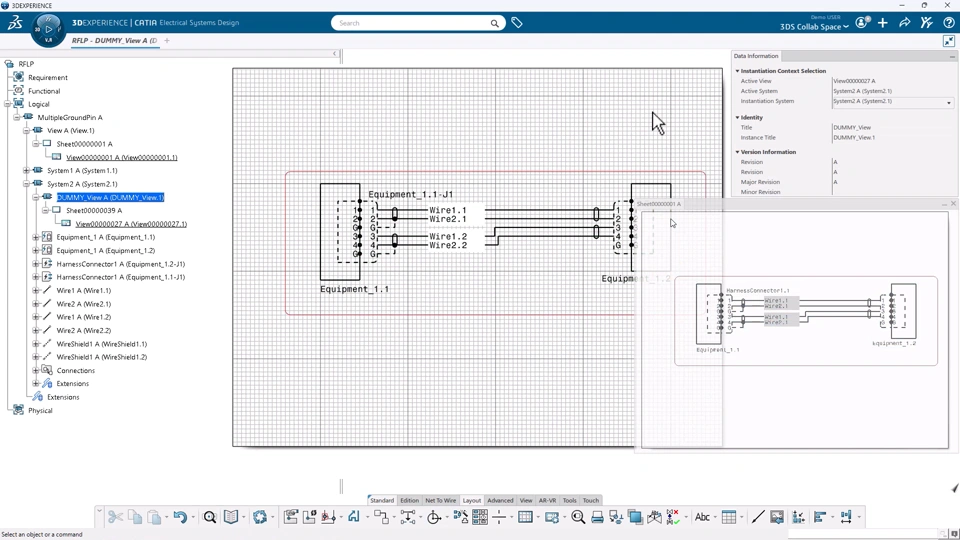Expand the Connections tree node
This screenshot has width=960, height=540.
click(x=36, y=370)
